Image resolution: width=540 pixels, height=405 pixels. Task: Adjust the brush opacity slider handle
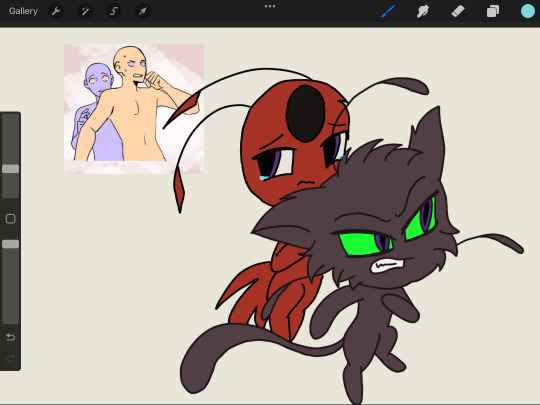pos(11,244)
